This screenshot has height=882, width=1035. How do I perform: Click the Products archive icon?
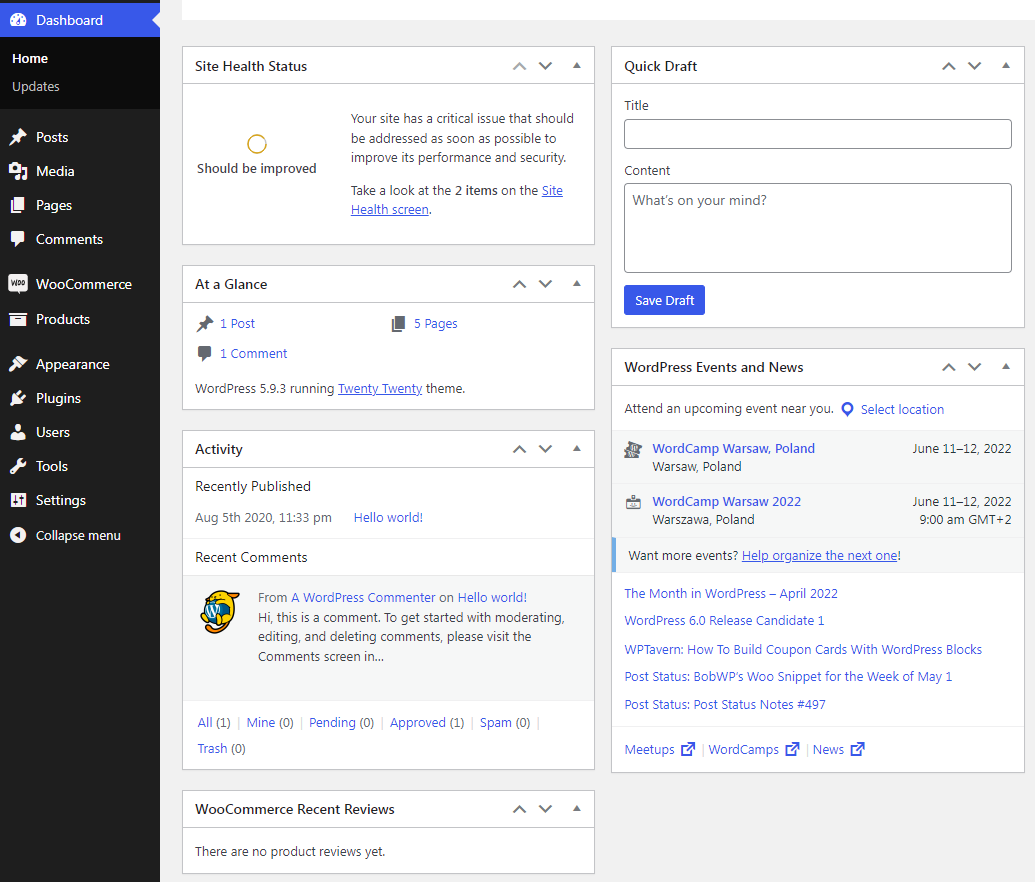click(18, 319)
